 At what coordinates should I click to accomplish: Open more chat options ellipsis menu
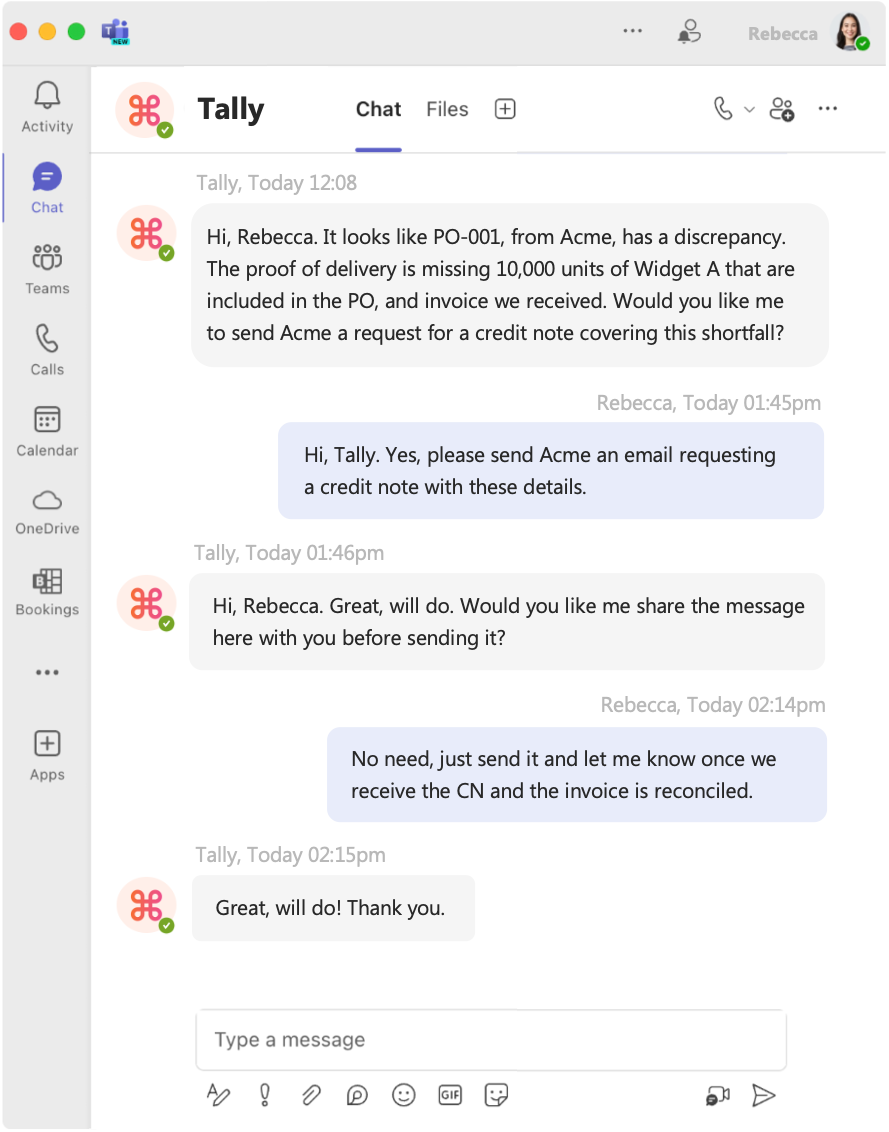pos(827,109)
